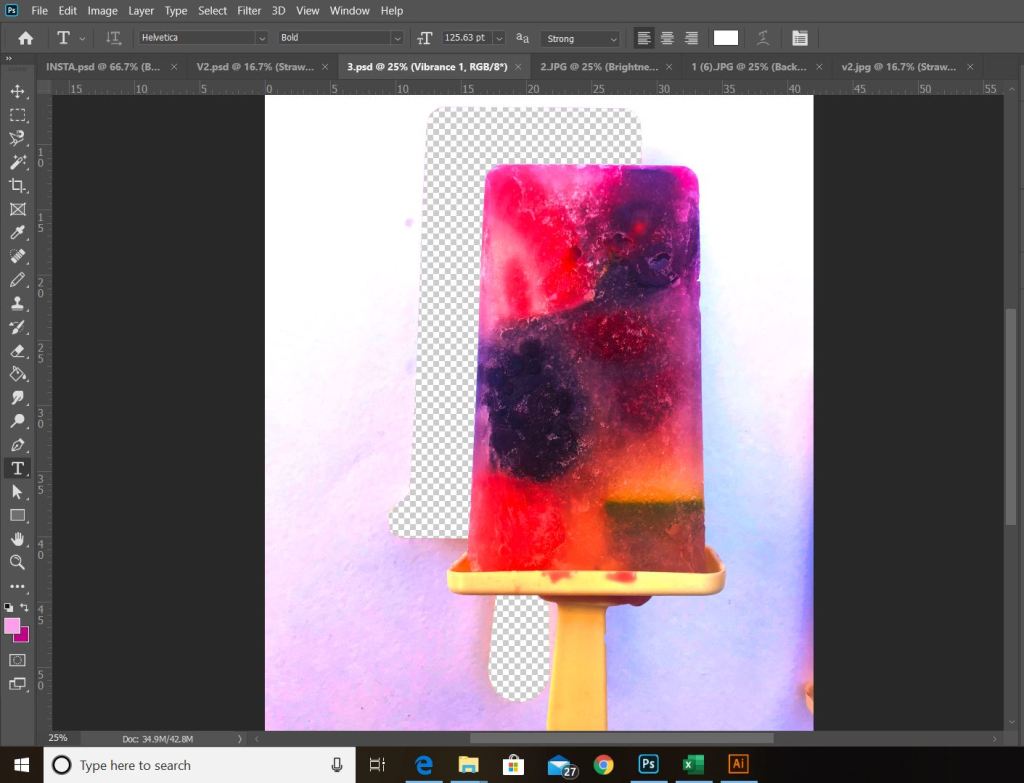Viewport: 1024px width, 783px height.
Task: Switch to the Hand tool
Action: (17, 539)
